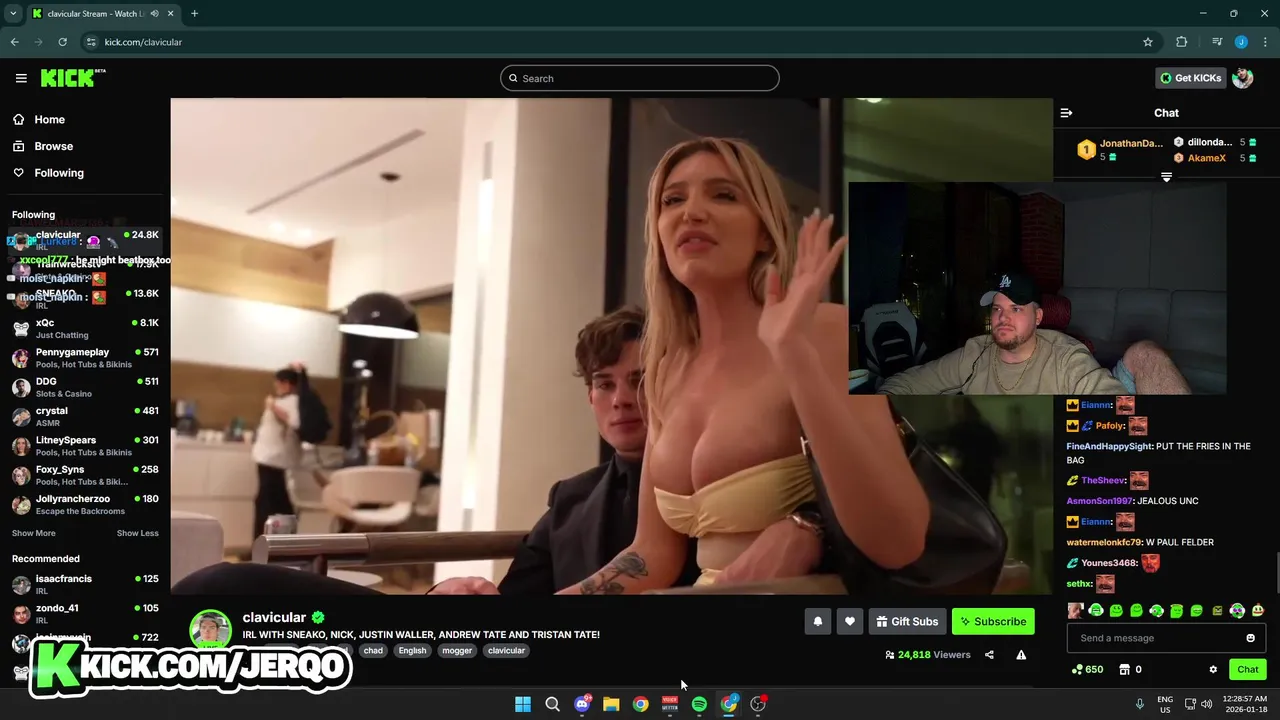Screen dimensions: 1280x720
Task: Click the clavicular channel name
Action: 274,617
